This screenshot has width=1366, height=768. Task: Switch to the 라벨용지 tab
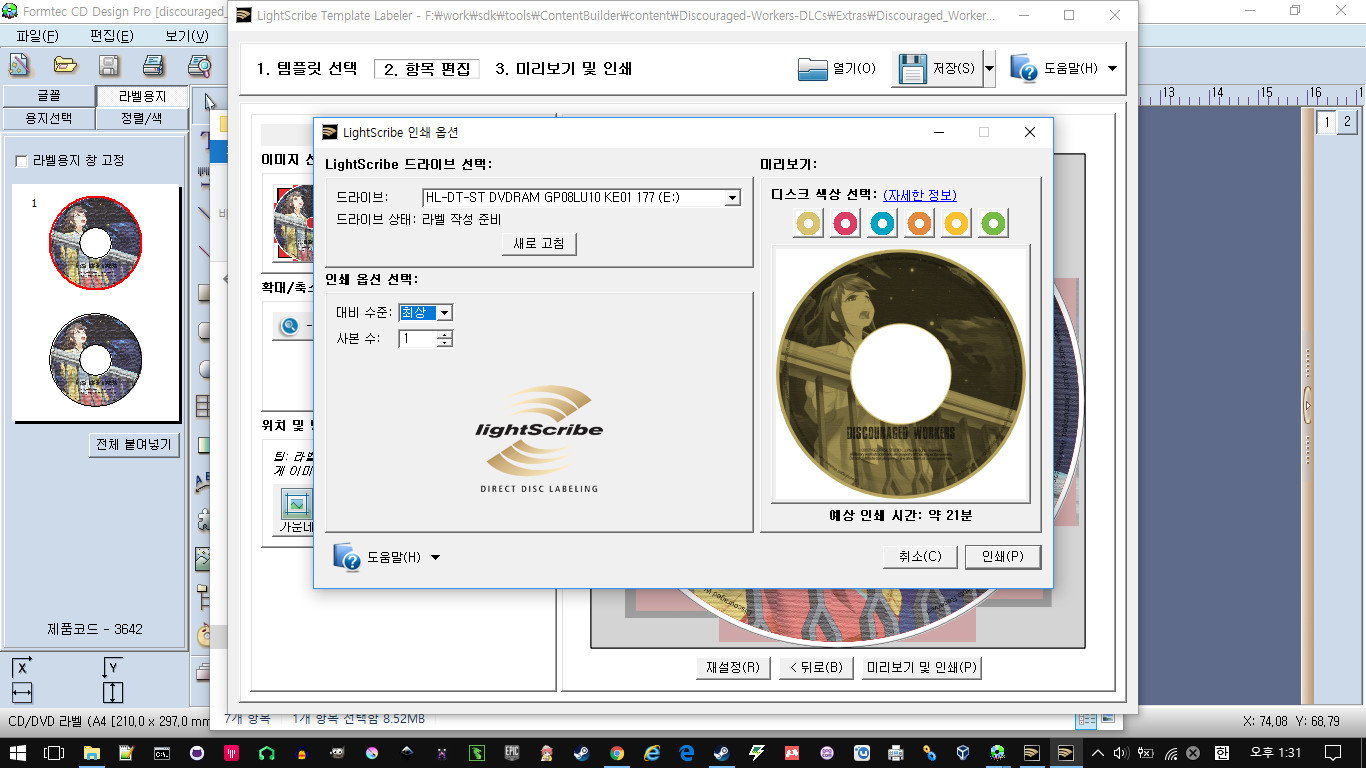142,96
